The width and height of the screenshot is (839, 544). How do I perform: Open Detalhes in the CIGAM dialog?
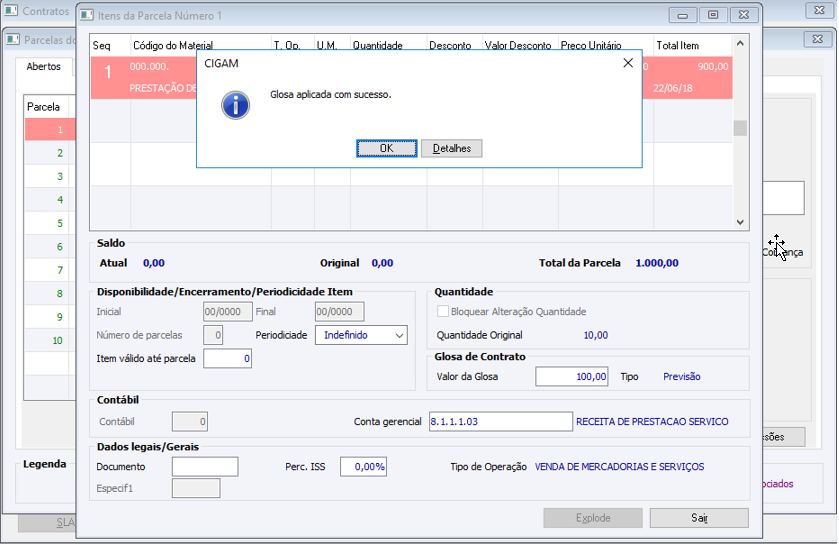(452, 148)
